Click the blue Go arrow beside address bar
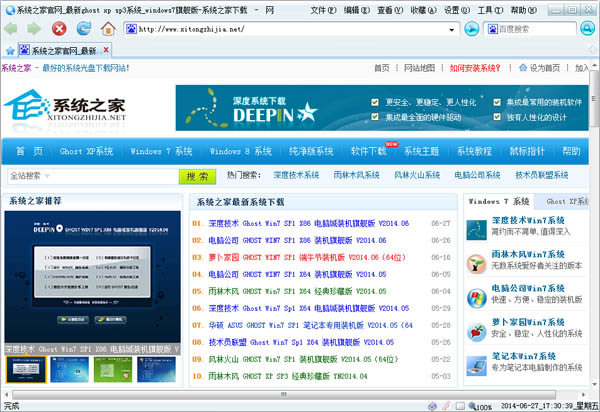This screenshot has height=412, width=600. click(x=471, y=29)
